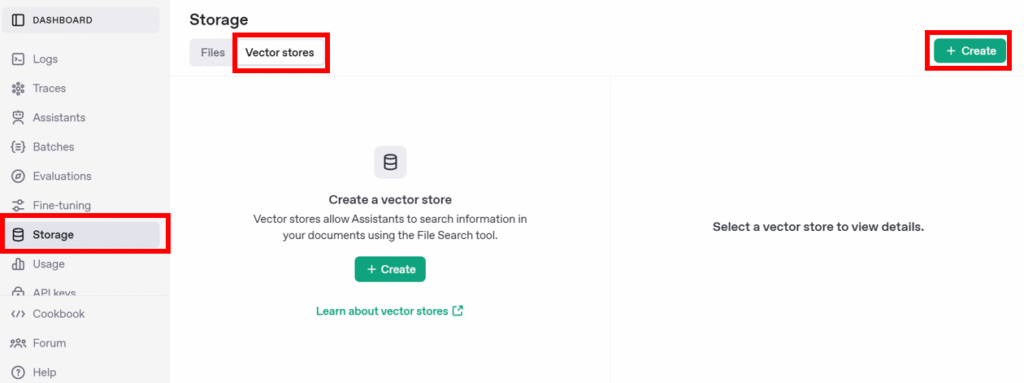Image resolution: width=1024 pixels, height=383 pixels.
Task: Switch to the Files tab
Action: 213,52
